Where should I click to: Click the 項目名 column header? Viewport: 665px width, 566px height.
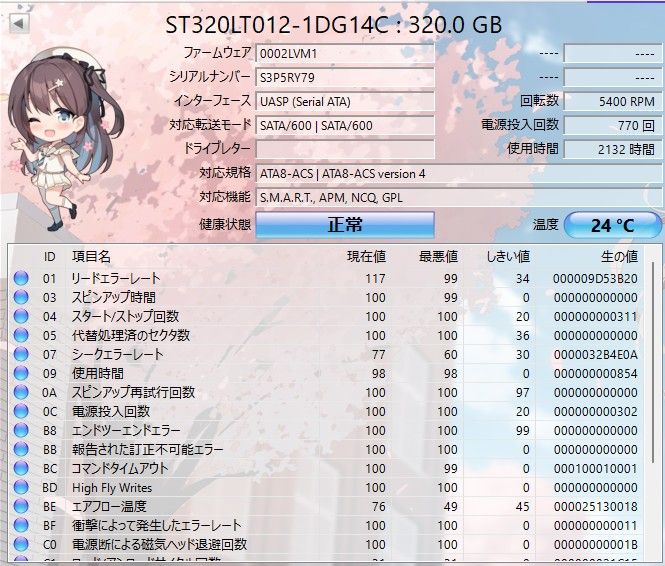[x=91, y=257]
